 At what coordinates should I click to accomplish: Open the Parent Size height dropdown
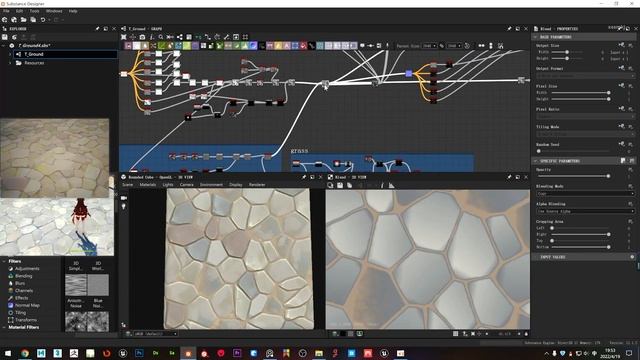pyautogui.click(x=454, y=46)
